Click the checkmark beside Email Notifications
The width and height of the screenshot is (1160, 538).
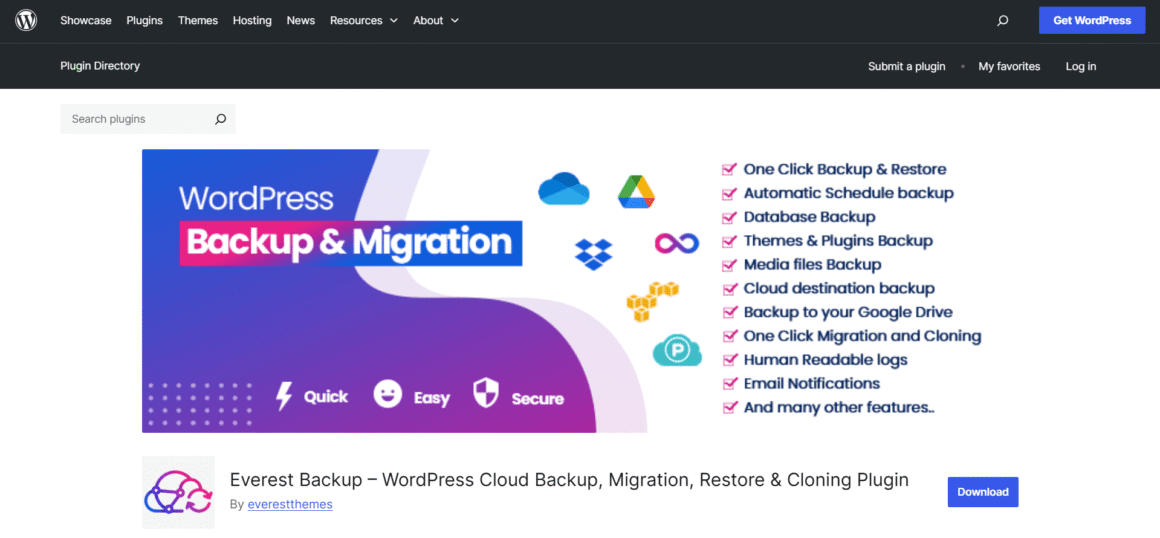tap(729, 383)
